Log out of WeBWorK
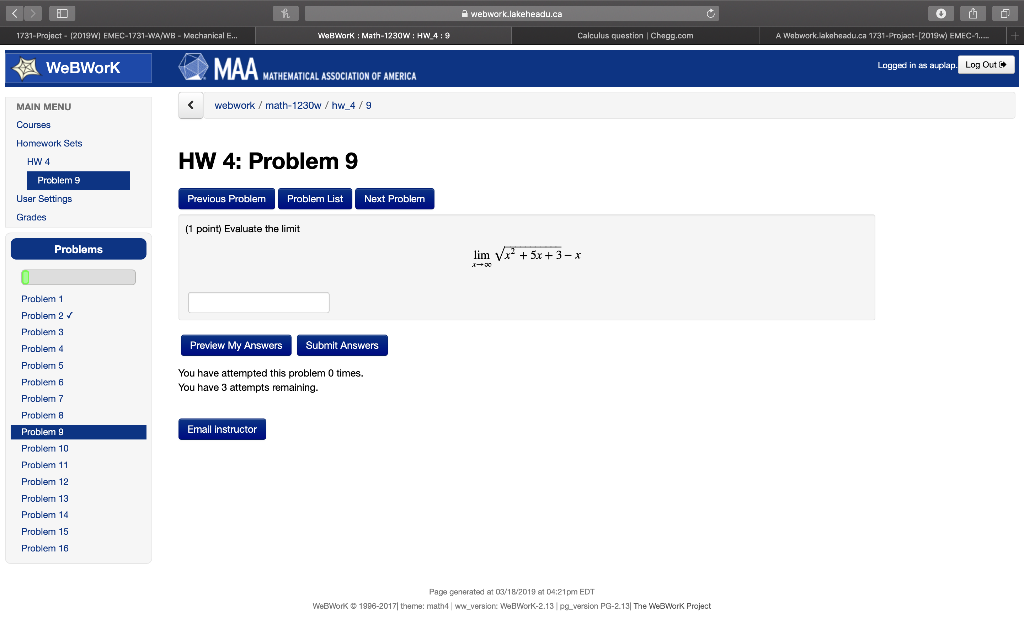Screen dimensions: 1024x640 point(986,64)
